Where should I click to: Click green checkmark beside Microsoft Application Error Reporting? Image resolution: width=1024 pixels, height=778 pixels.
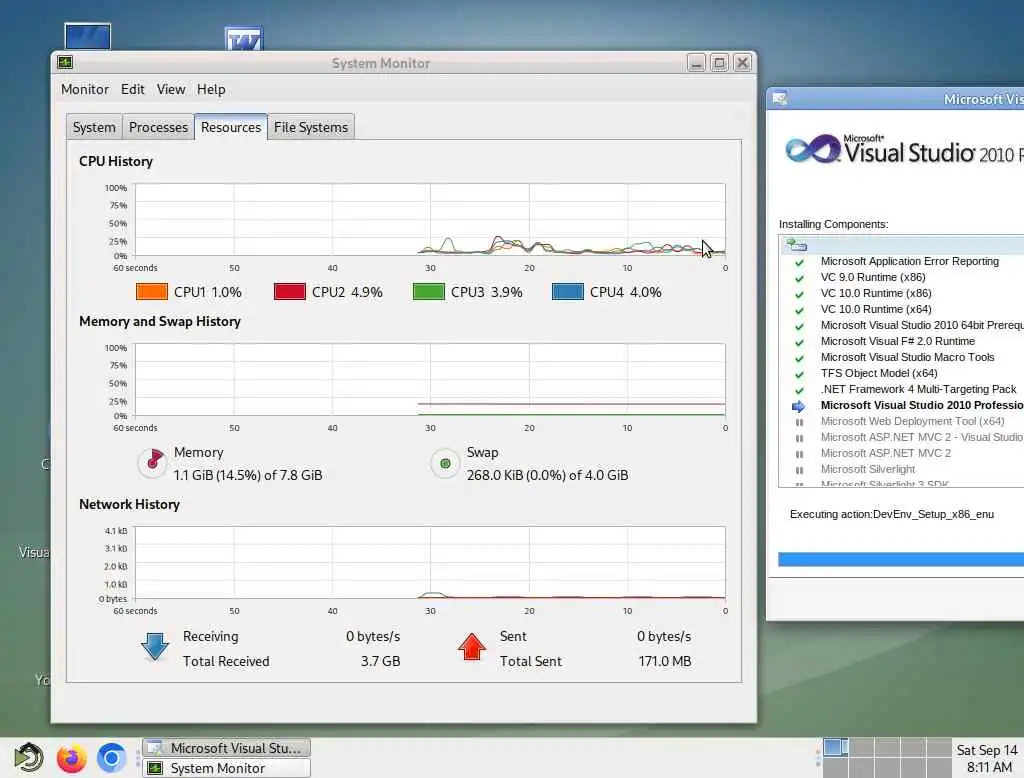[799, 262]
